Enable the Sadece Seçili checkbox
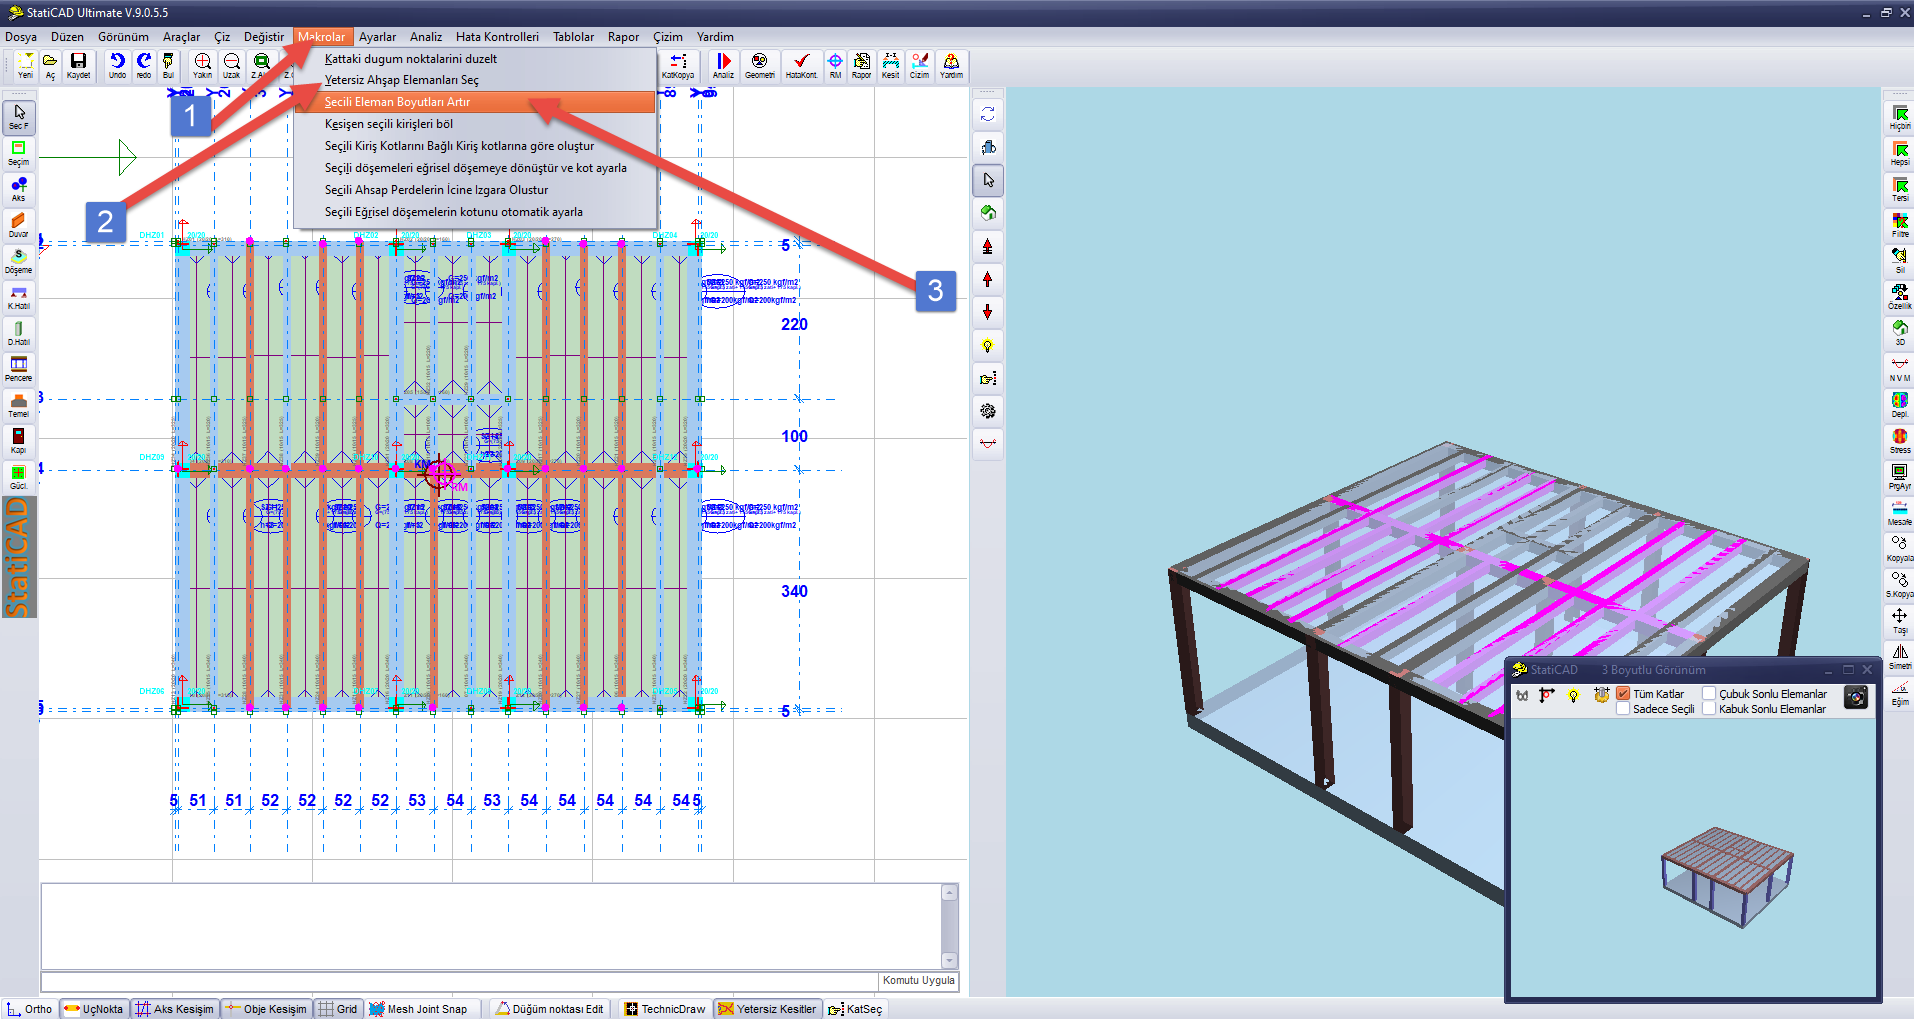The height and width of the screenshot is (1019, 1914). click(x=1623, y=709)
